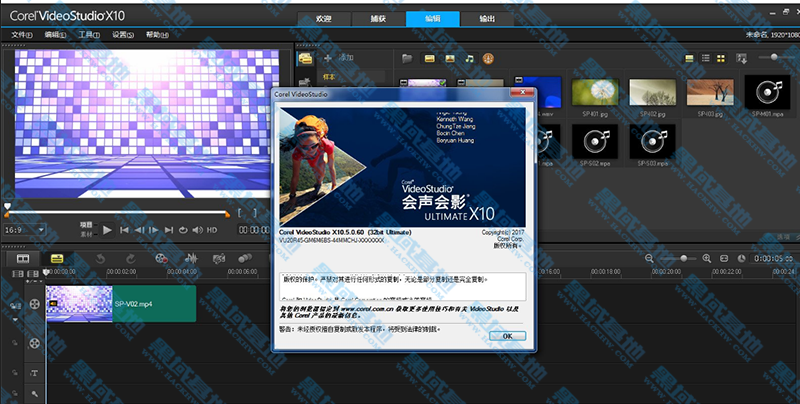Redo the last action
The width and height of the screenshot is (800, 404).
click(131, 259)
